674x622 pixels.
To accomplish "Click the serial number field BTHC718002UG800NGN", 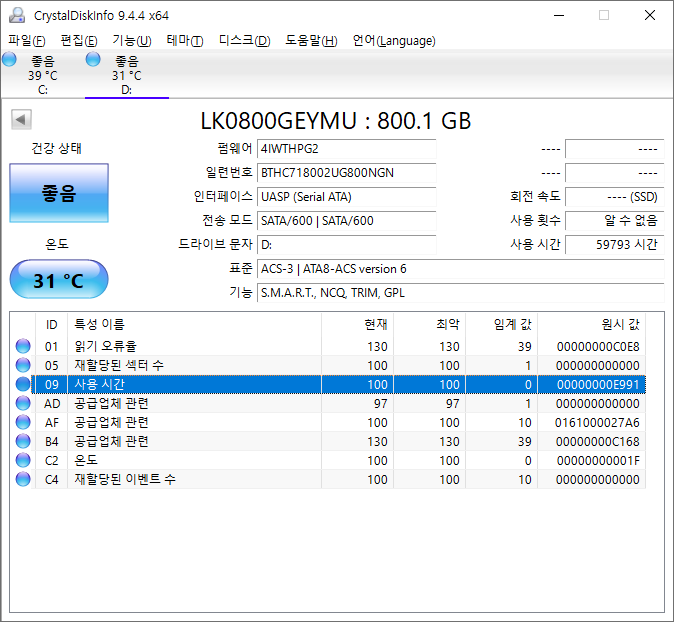I will click(346, 173).
